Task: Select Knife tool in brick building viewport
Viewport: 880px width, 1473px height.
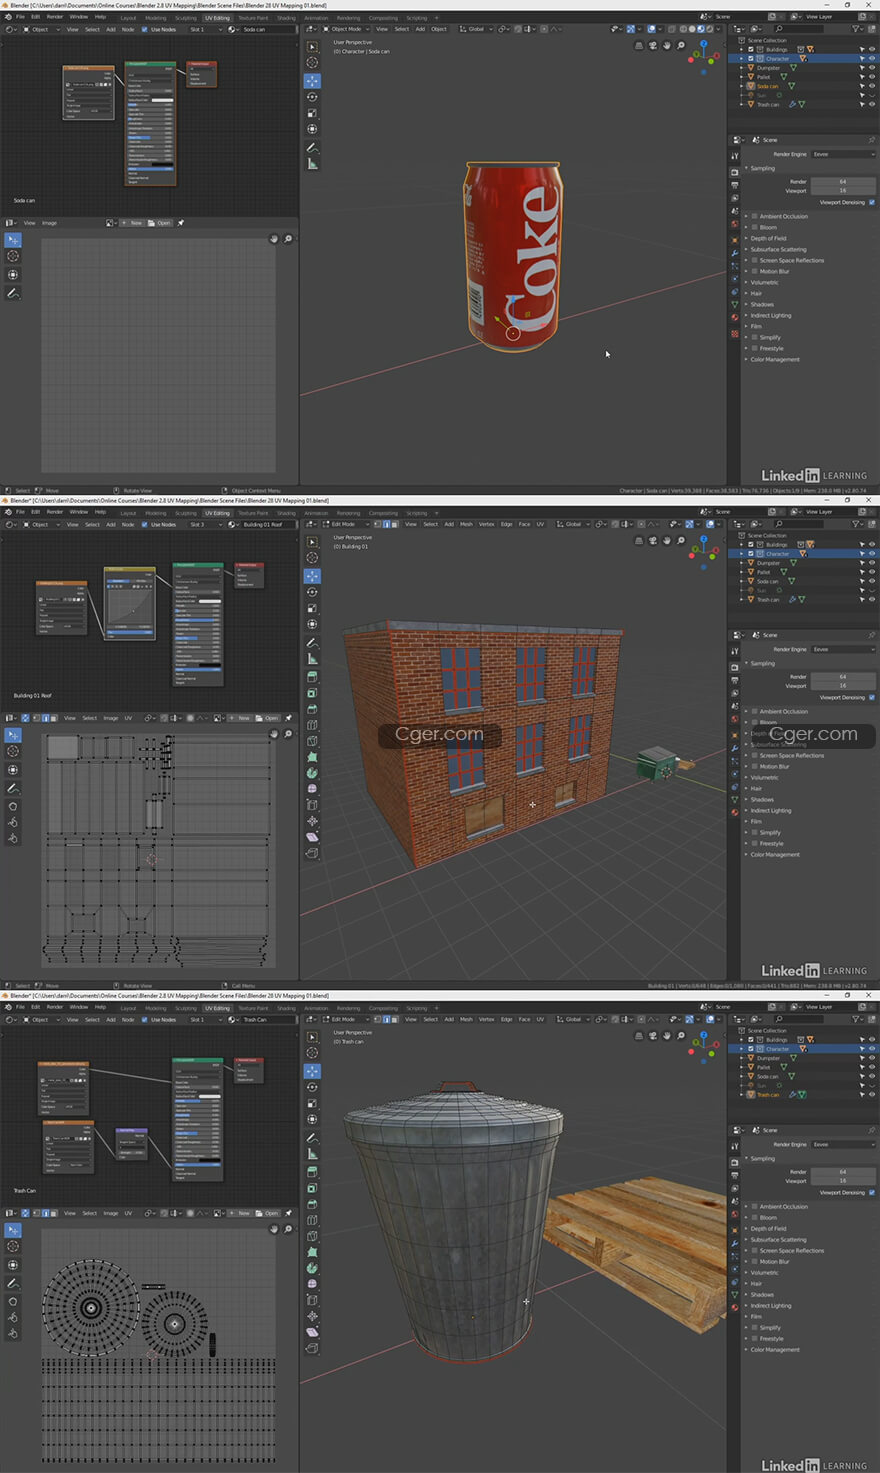Action: tap(312, 741)
